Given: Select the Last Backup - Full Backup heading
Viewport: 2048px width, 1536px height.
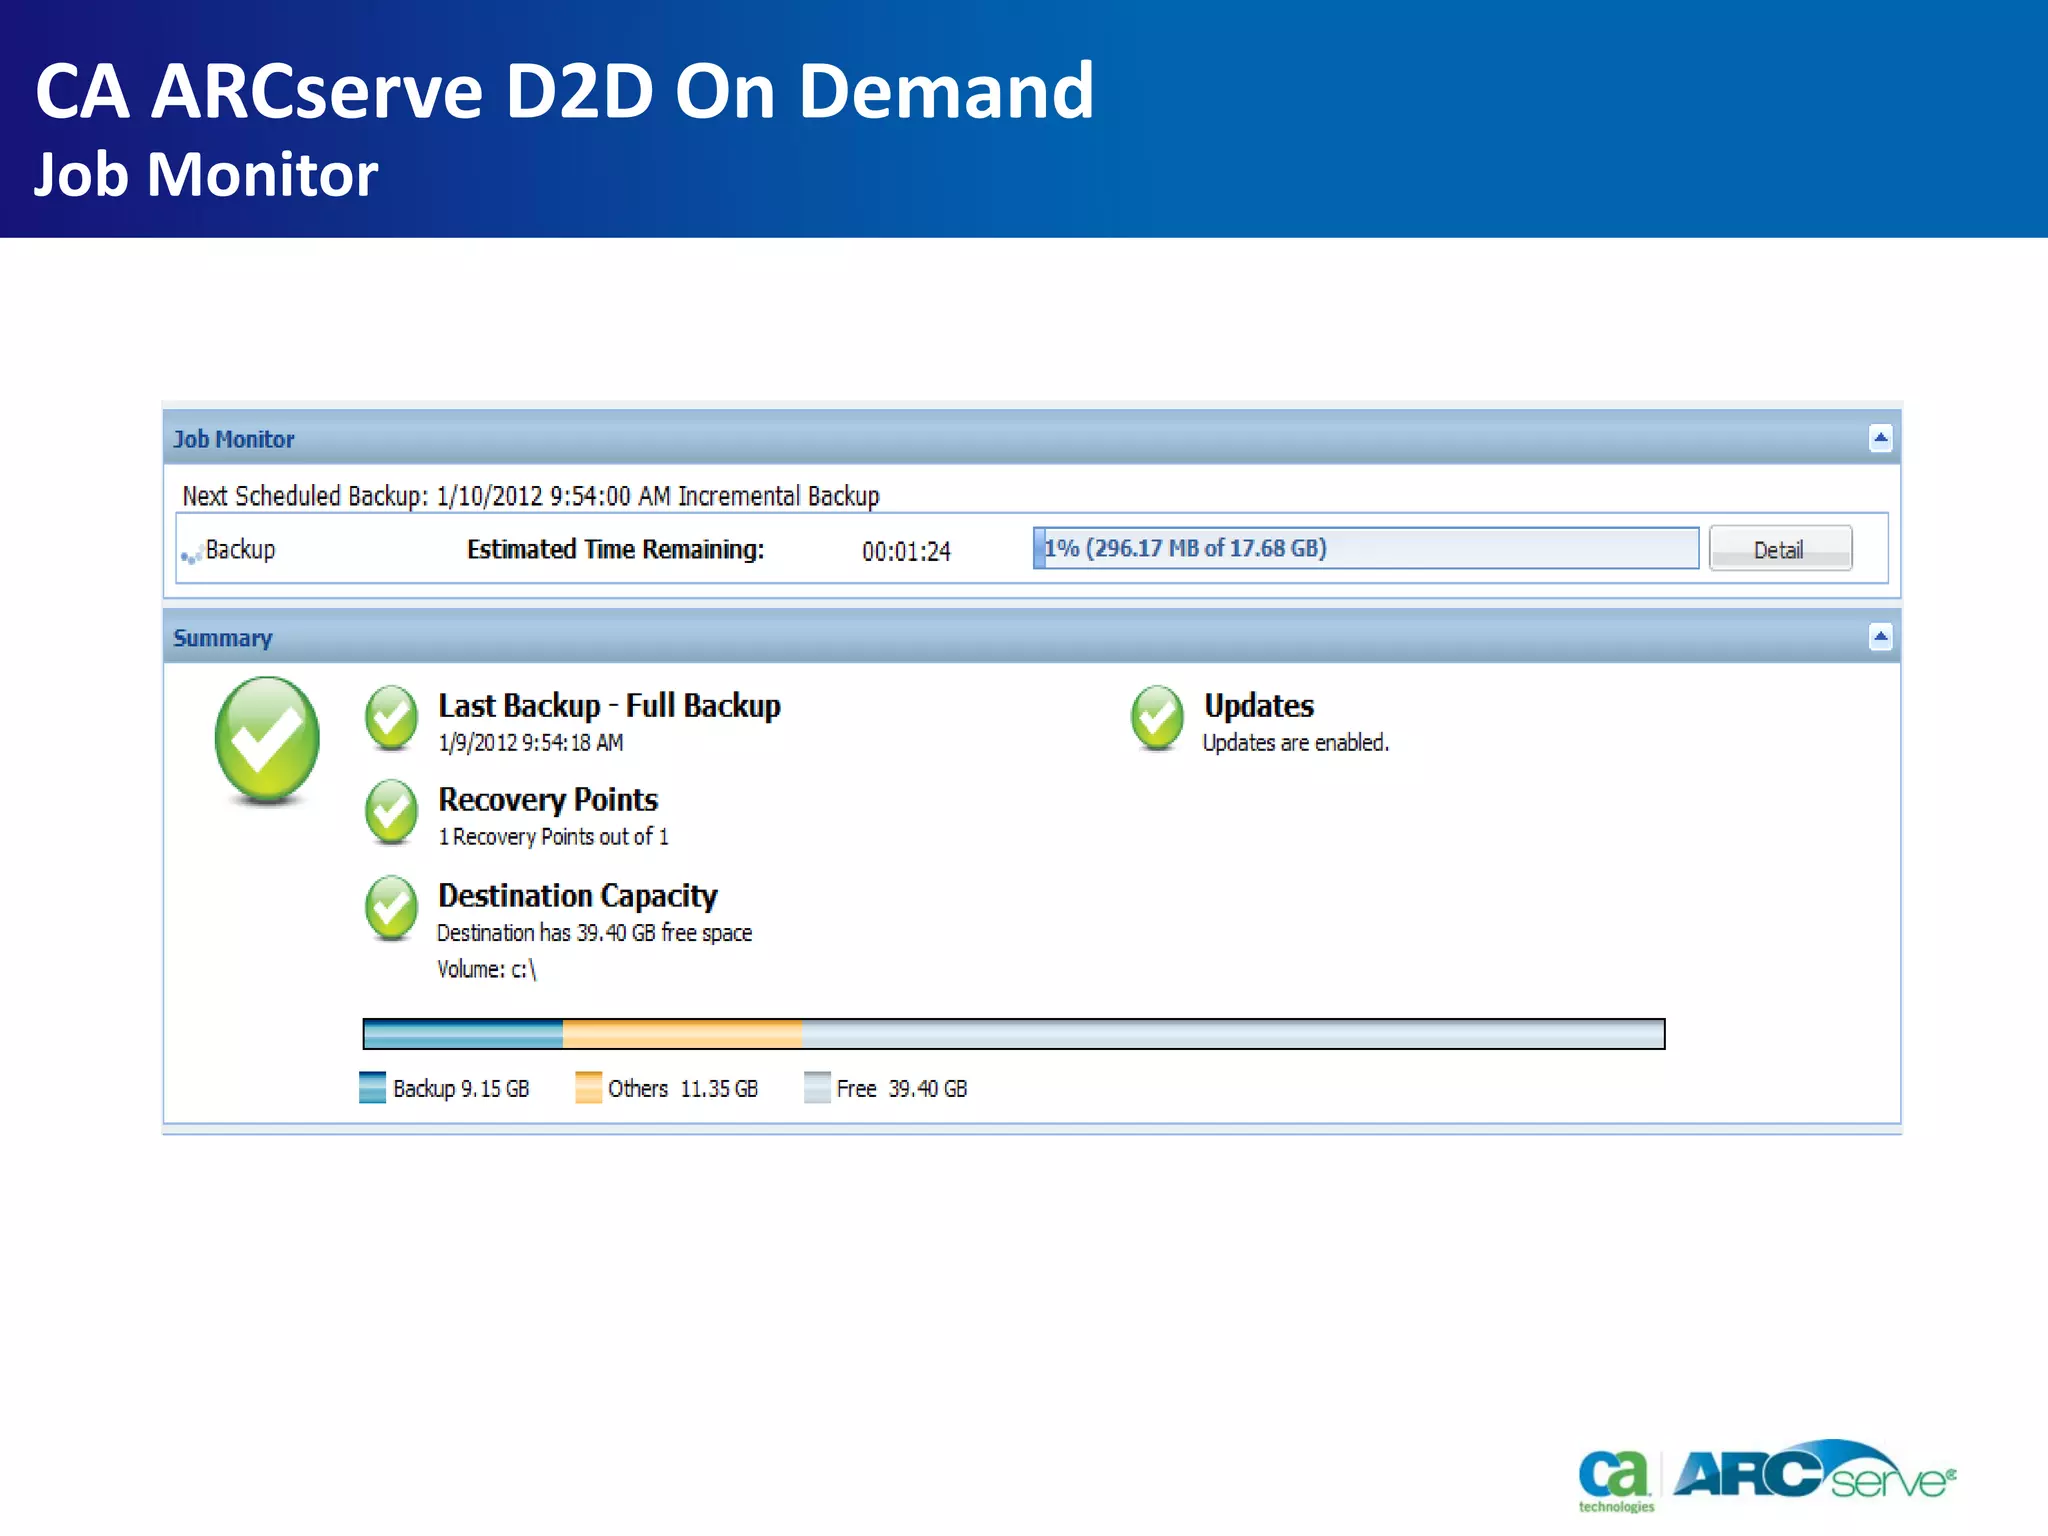Looking at the screenshot, I should pyautogui.click(x=609, y=706).
